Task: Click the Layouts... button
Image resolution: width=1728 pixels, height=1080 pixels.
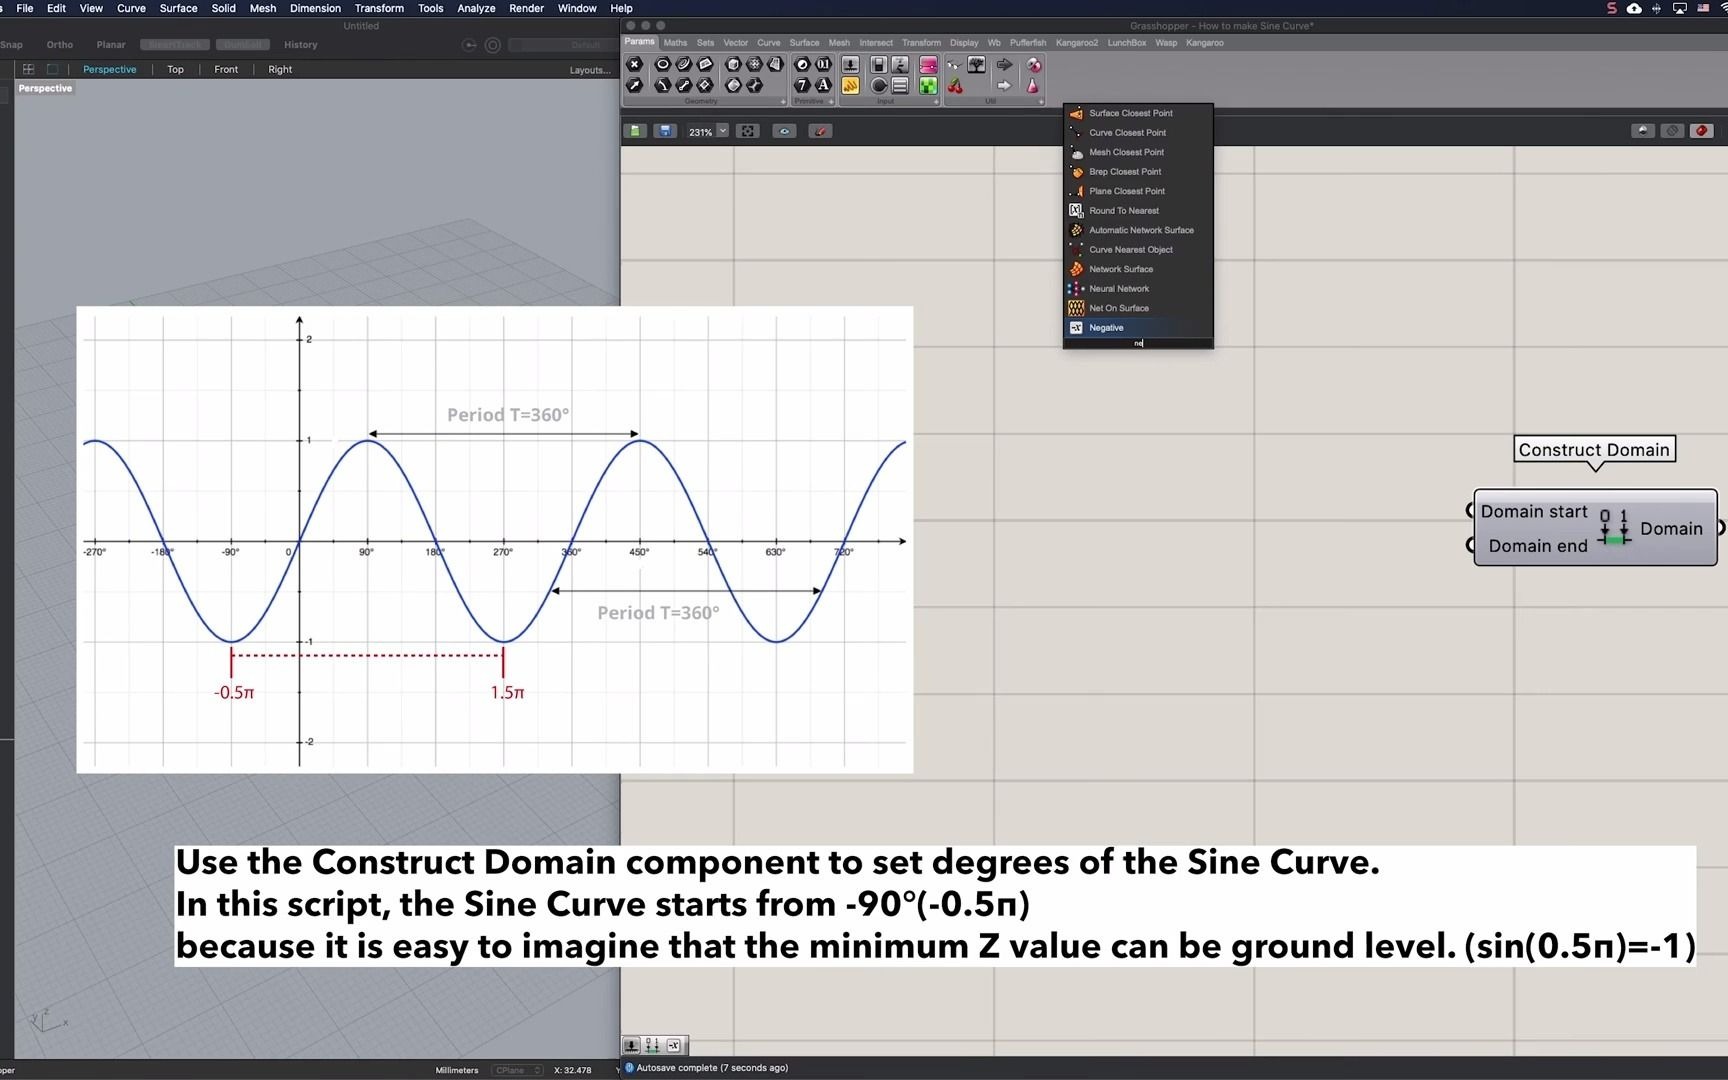Action: click(x=589, y=69)
